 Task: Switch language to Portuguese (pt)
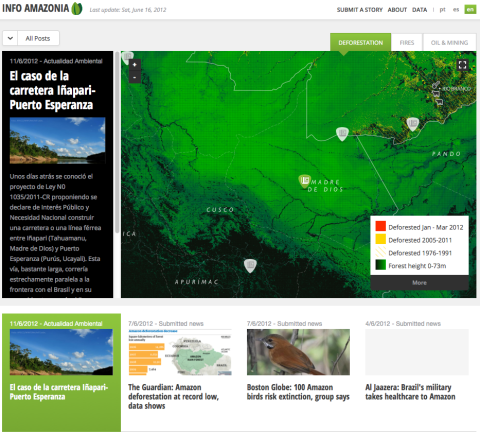[442, 10]
